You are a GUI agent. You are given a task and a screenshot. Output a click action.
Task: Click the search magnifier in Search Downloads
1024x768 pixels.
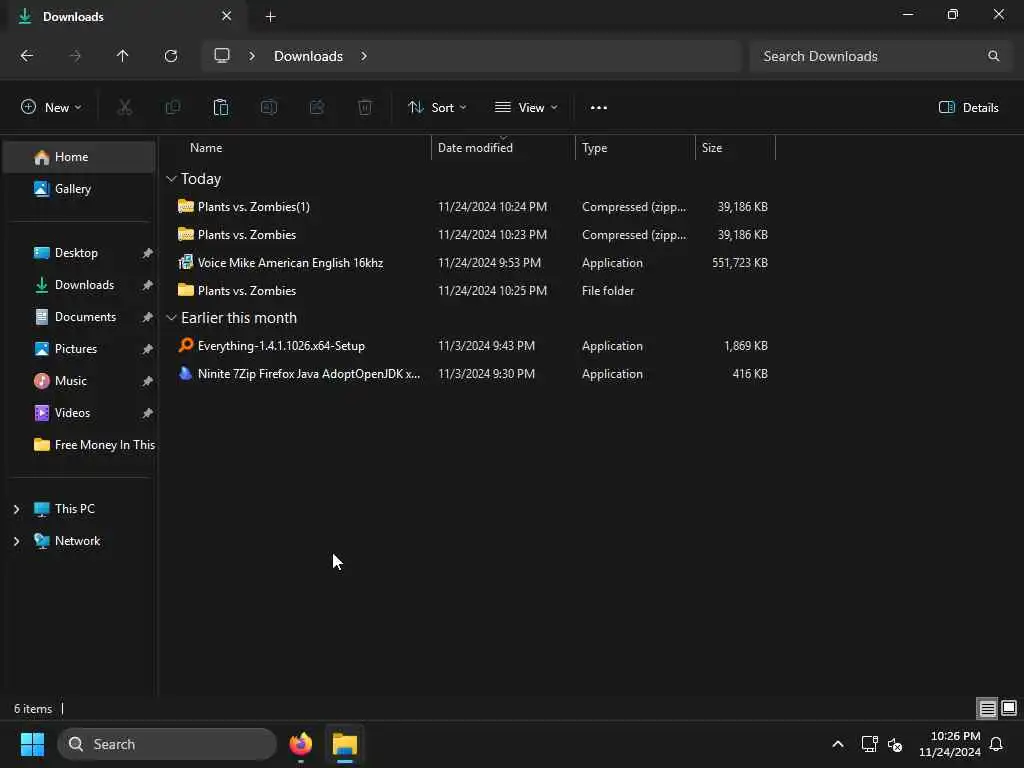993,56
